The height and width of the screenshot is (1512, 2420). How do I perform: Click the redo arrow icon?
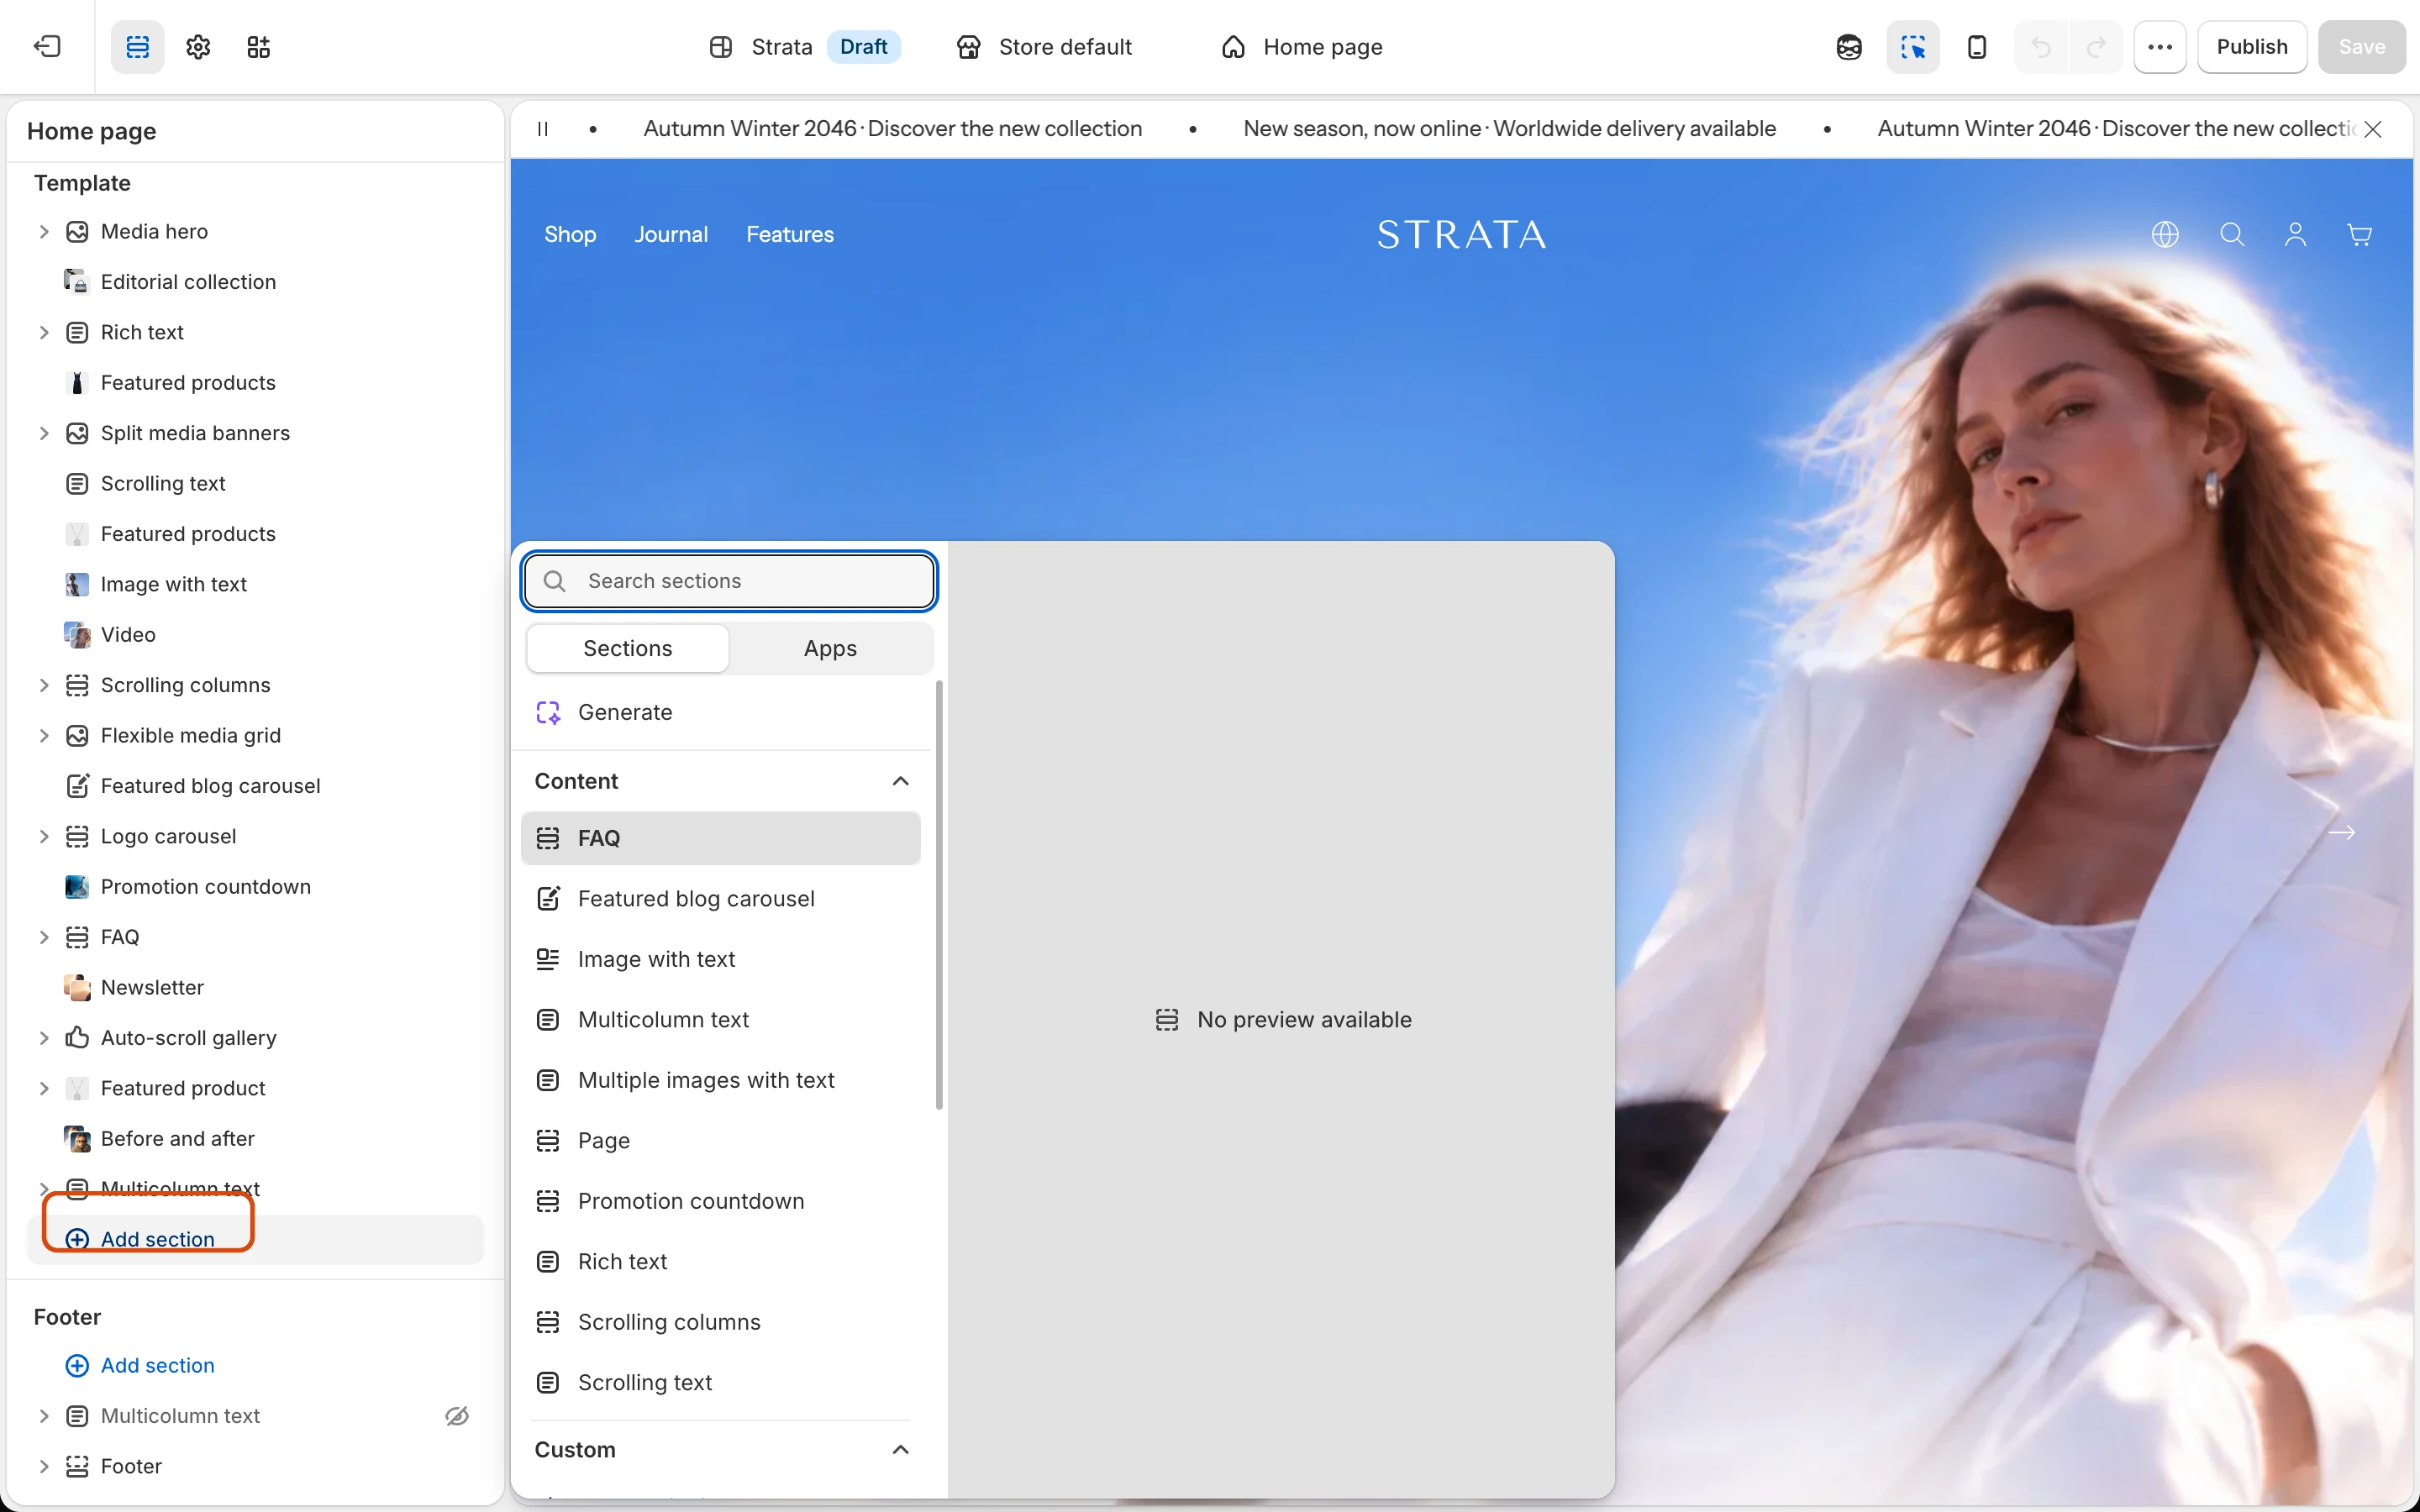tap(2097, 47)
